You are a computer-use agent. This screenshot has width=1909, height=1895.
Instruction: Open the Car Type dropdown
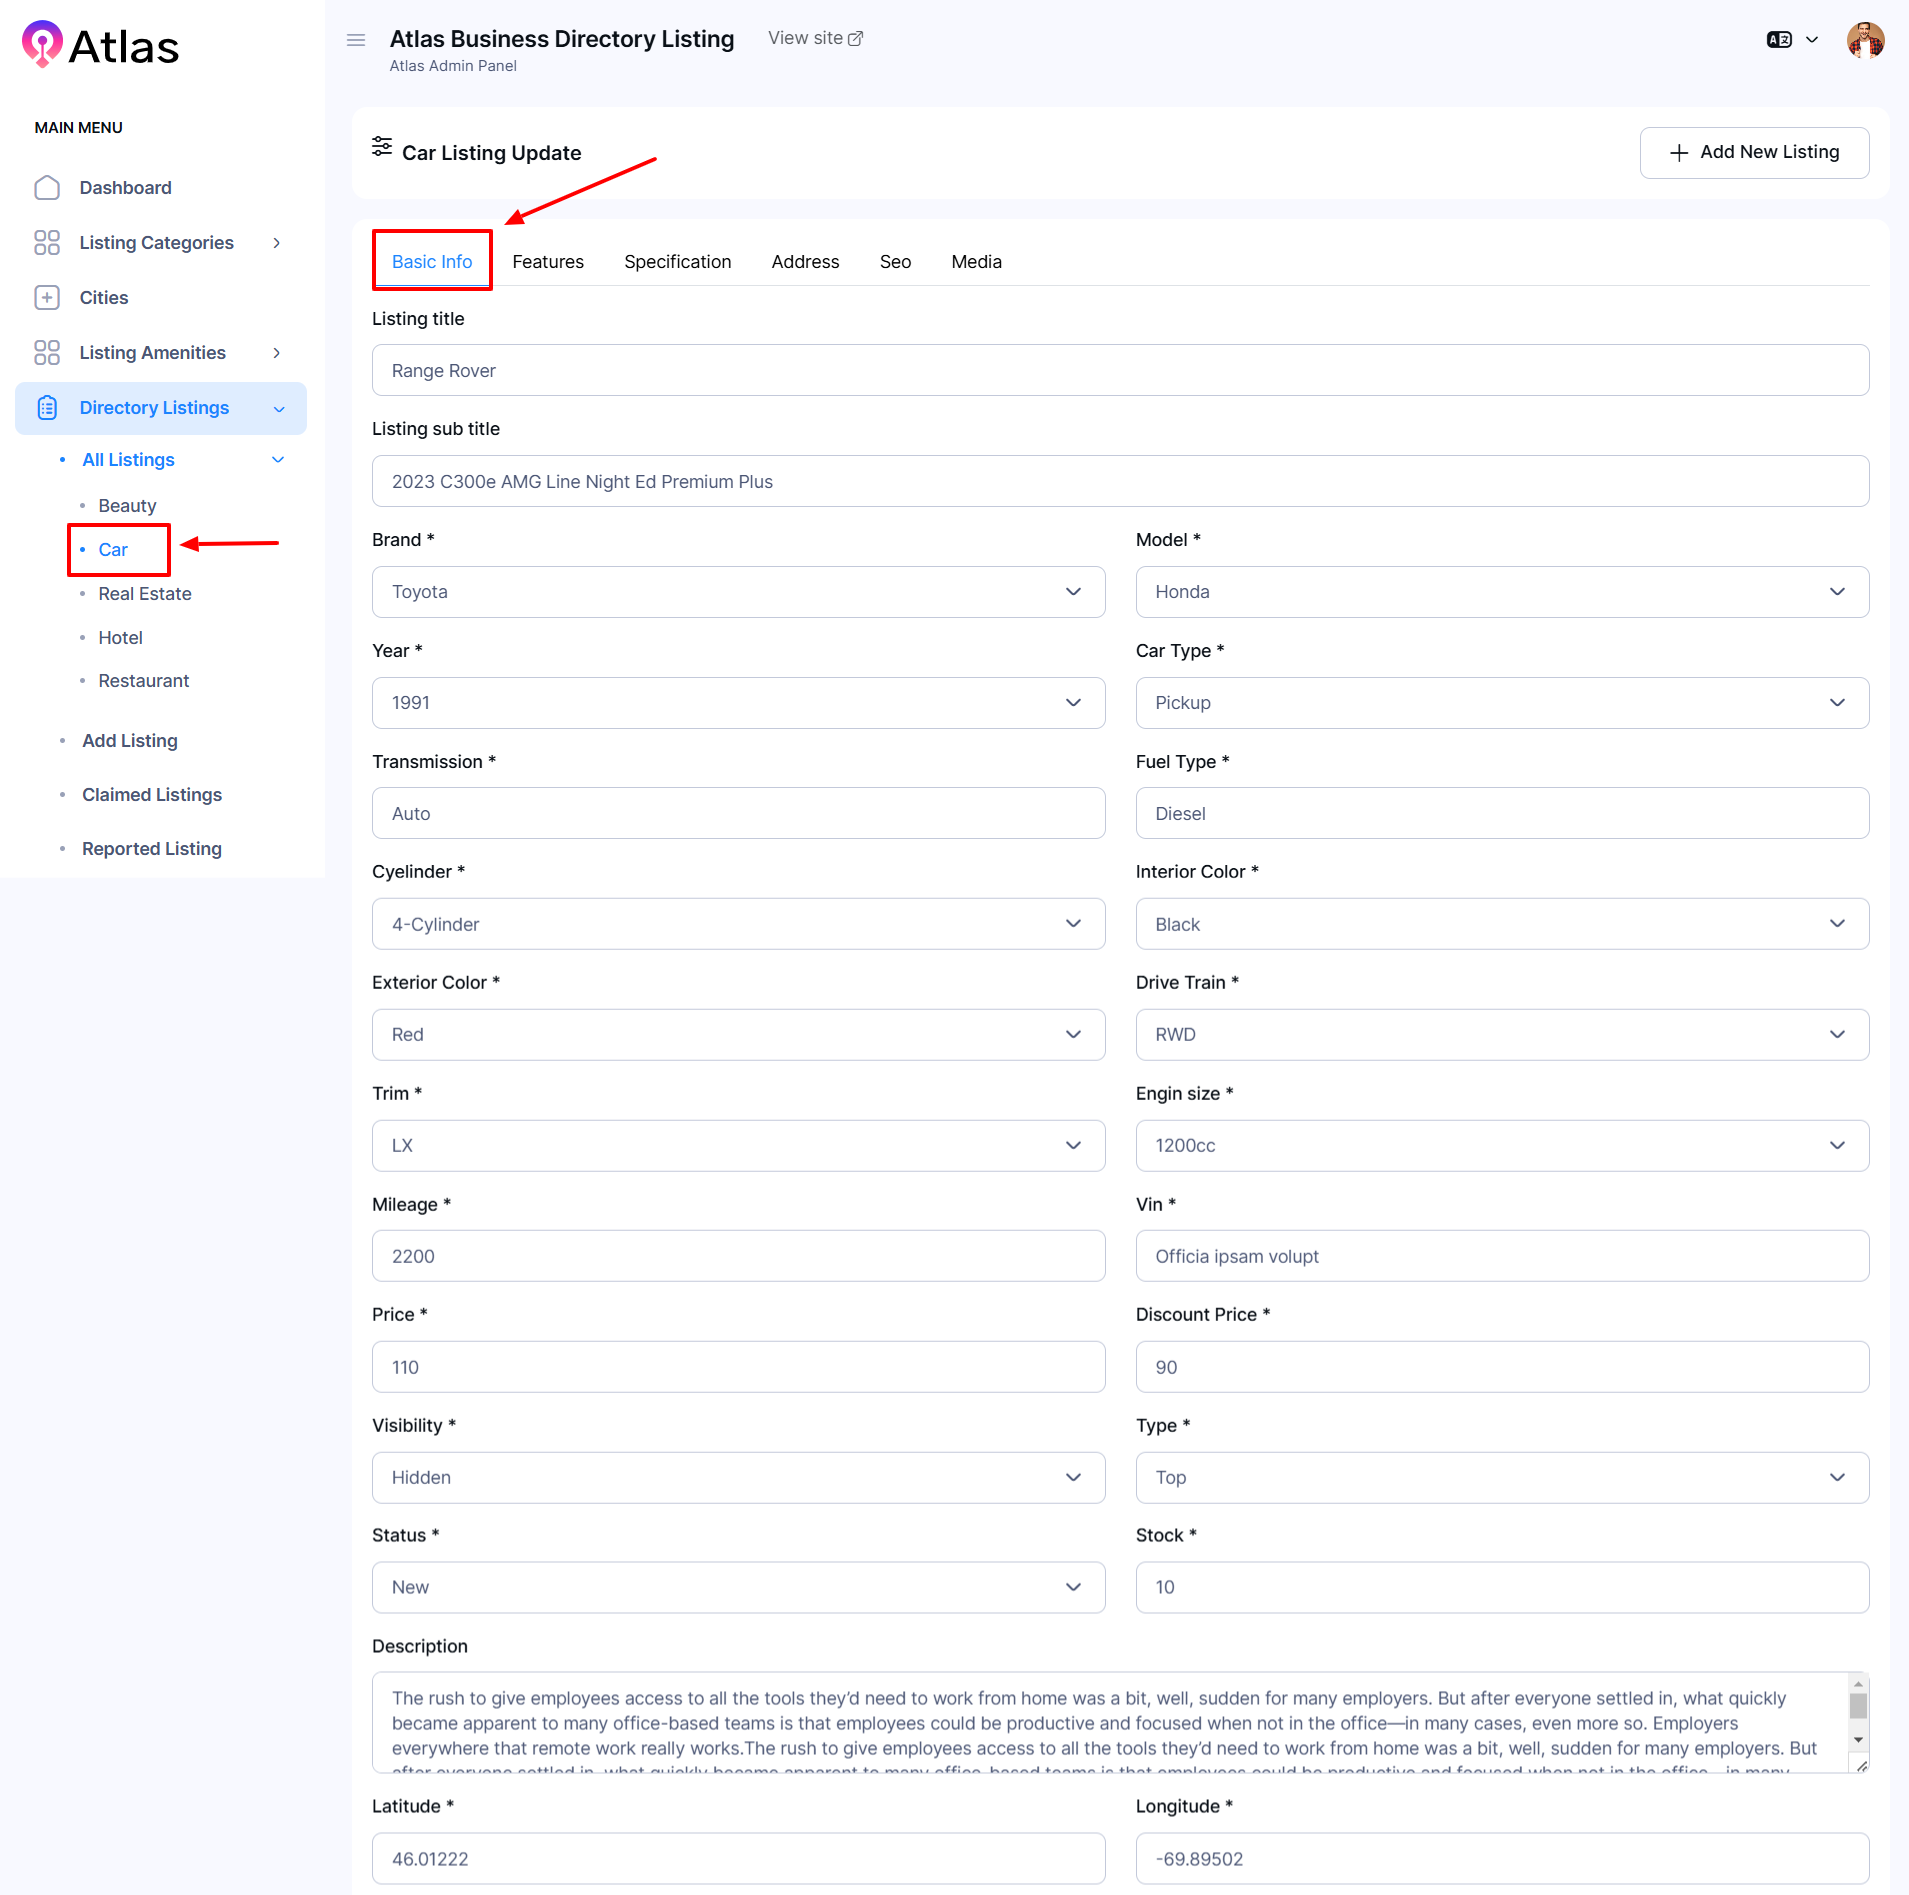[x=1501, y=703]
